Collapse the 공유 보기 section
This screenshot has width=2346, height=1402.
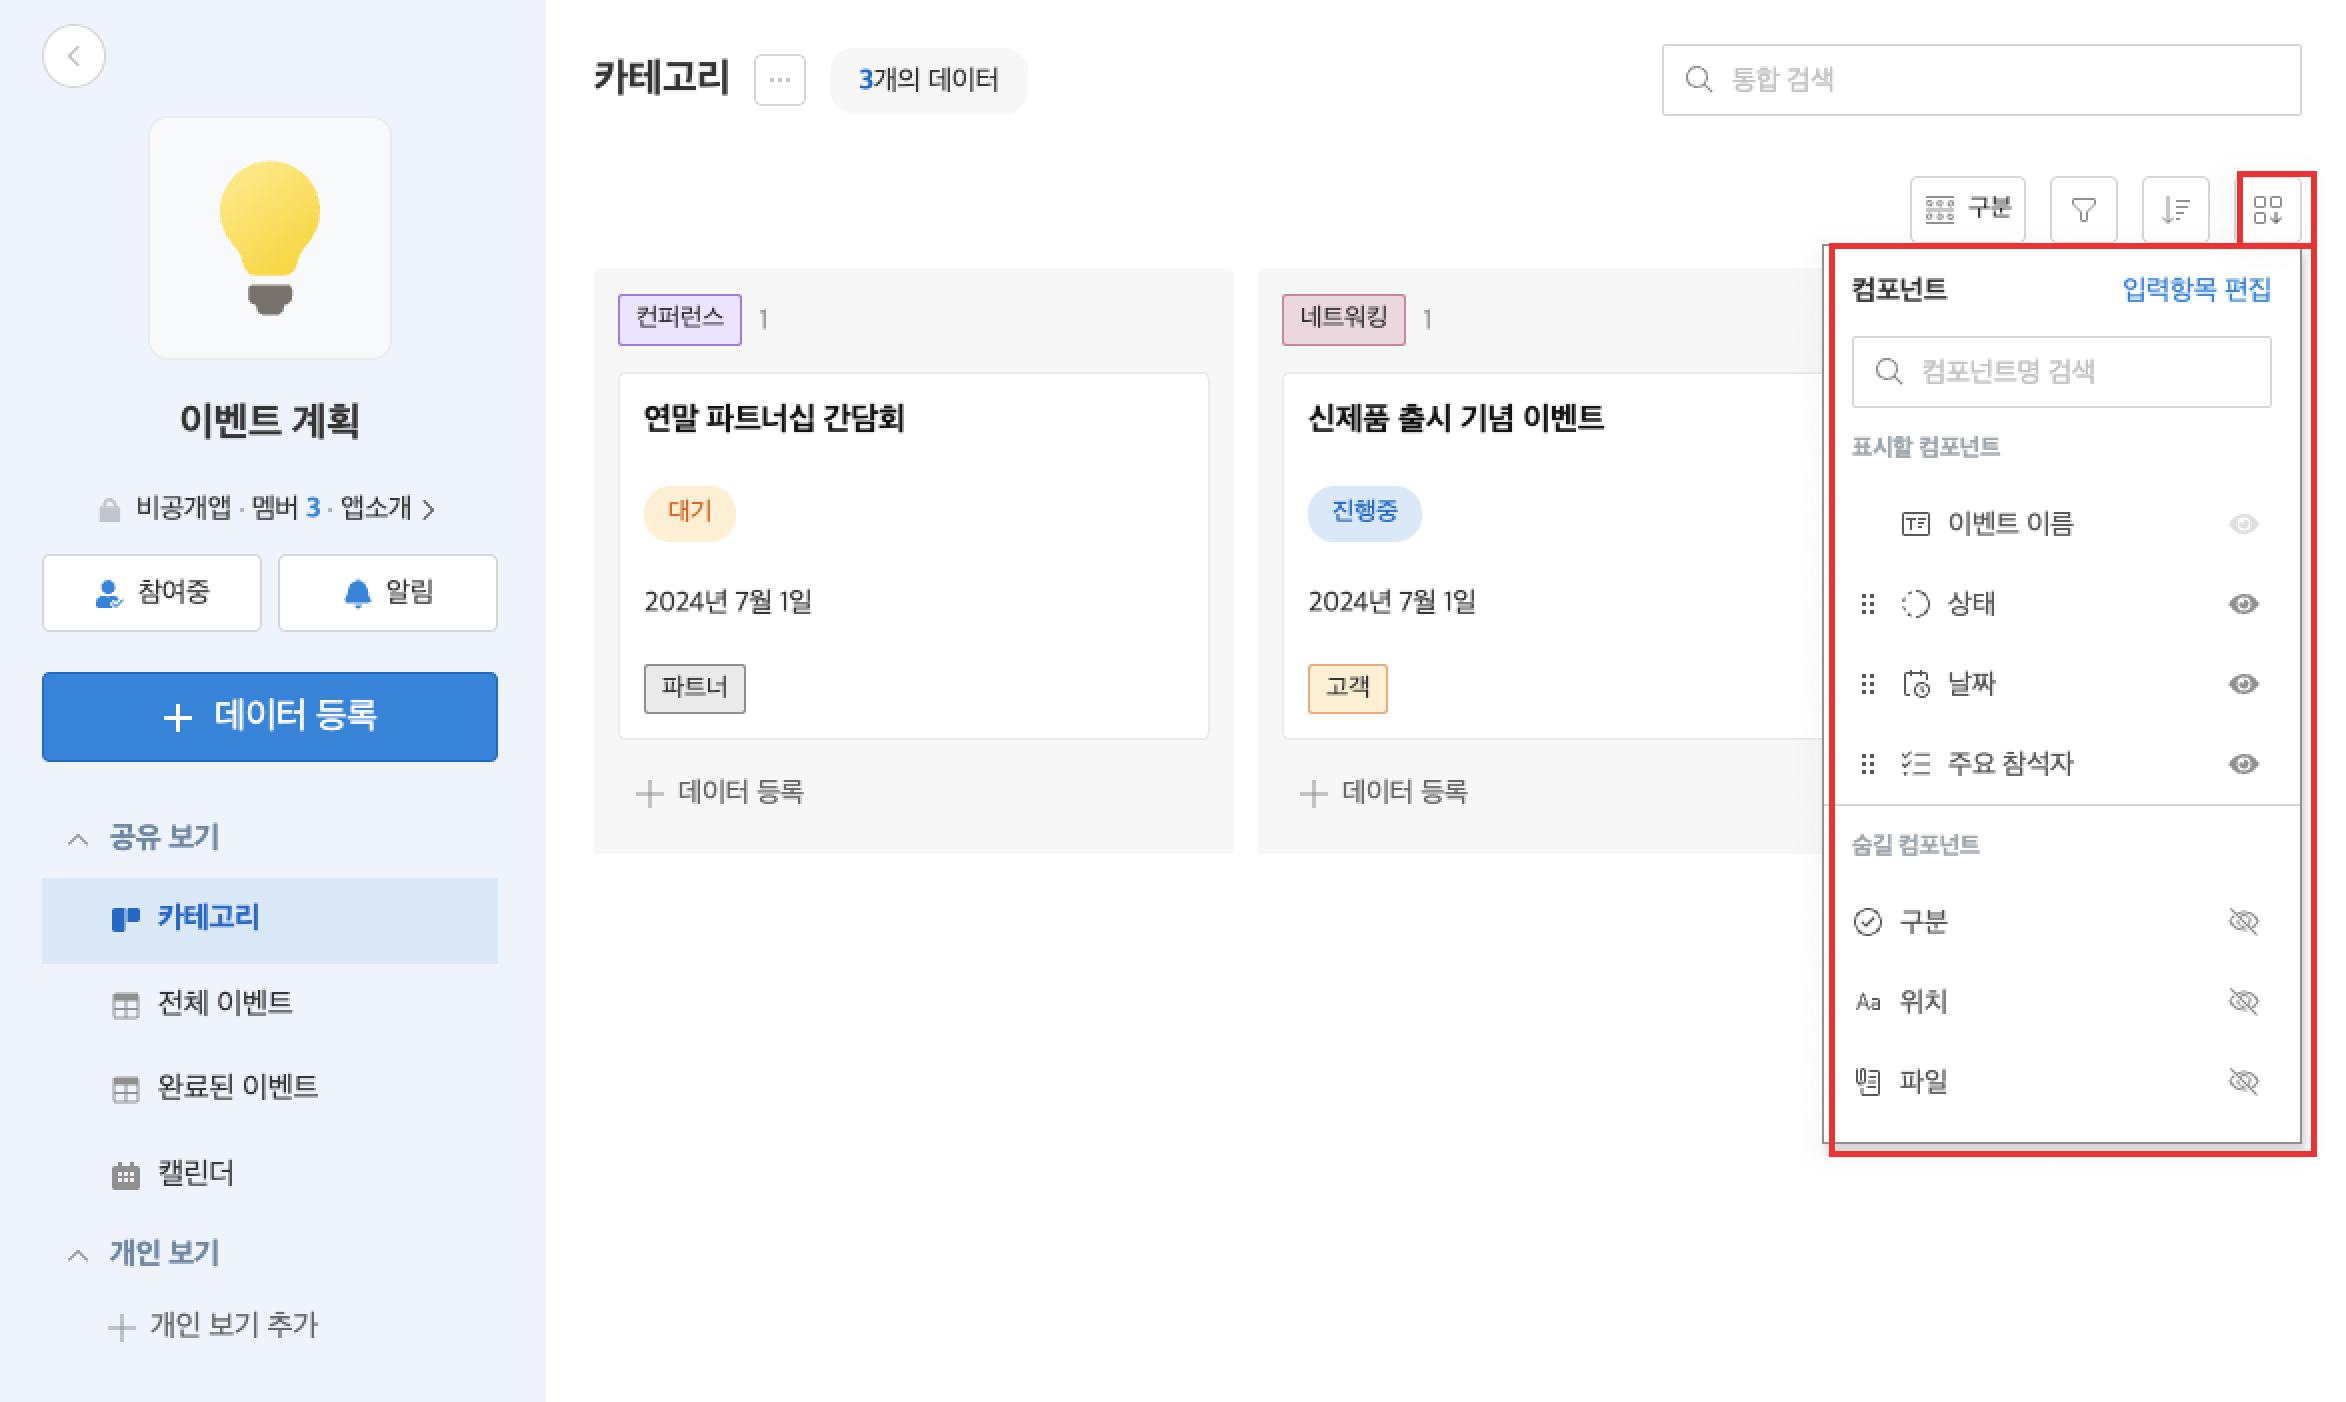coord(78,838)
